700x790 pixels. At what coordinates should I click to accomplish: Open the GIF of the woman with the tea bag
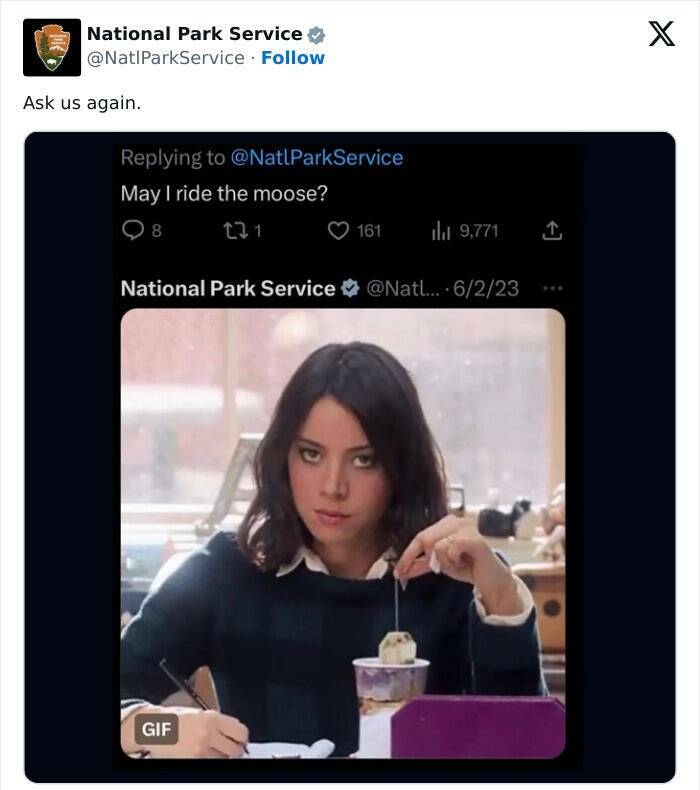point(342,530)
